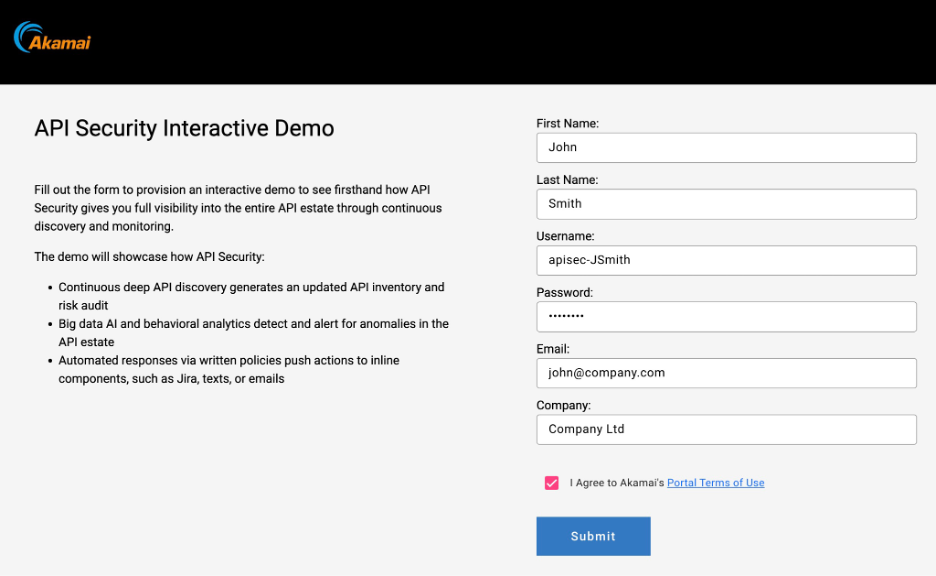
Task: Click the First Name input field
Action: 726,147
